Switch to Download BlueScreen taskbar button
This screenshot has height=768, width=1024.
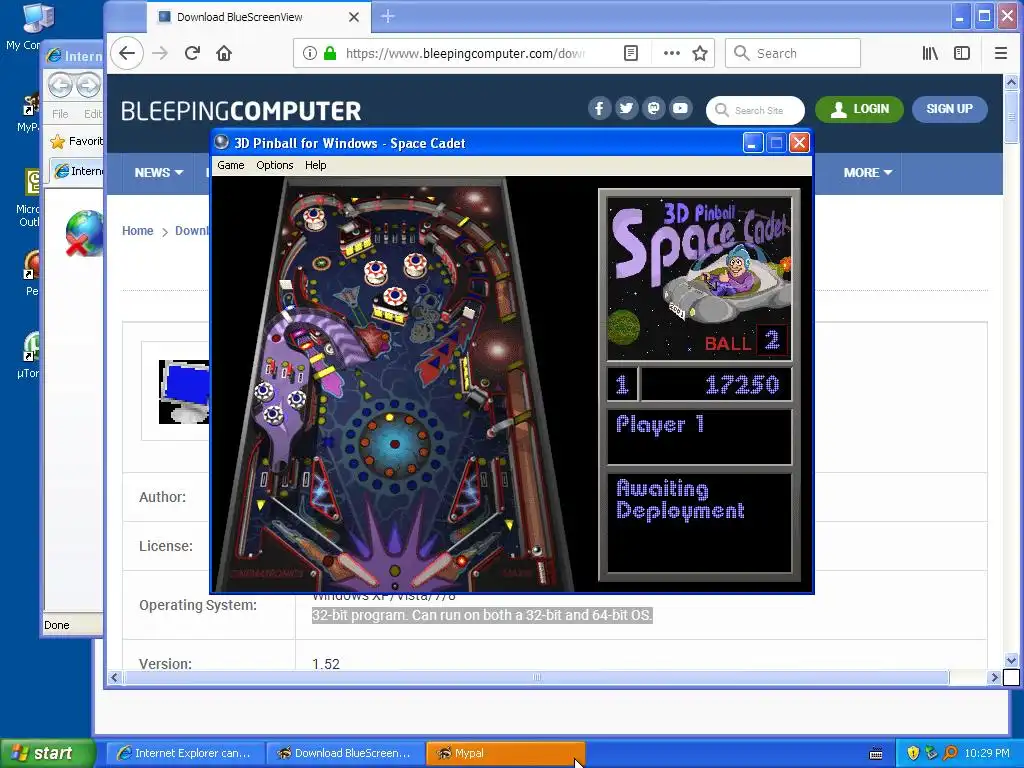pyautogui.click(x=345, y=753)
